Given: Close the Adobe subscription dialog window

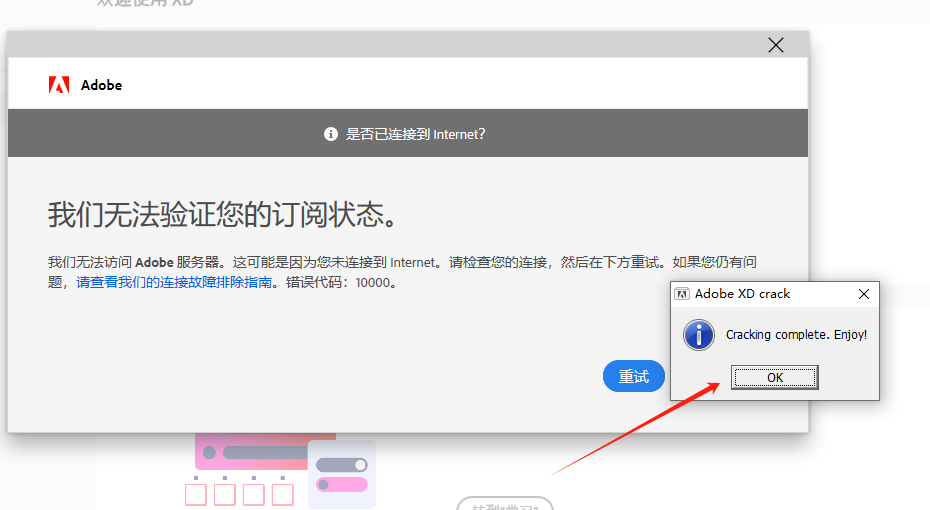Looking at the screenshot, I should [775, 45].
